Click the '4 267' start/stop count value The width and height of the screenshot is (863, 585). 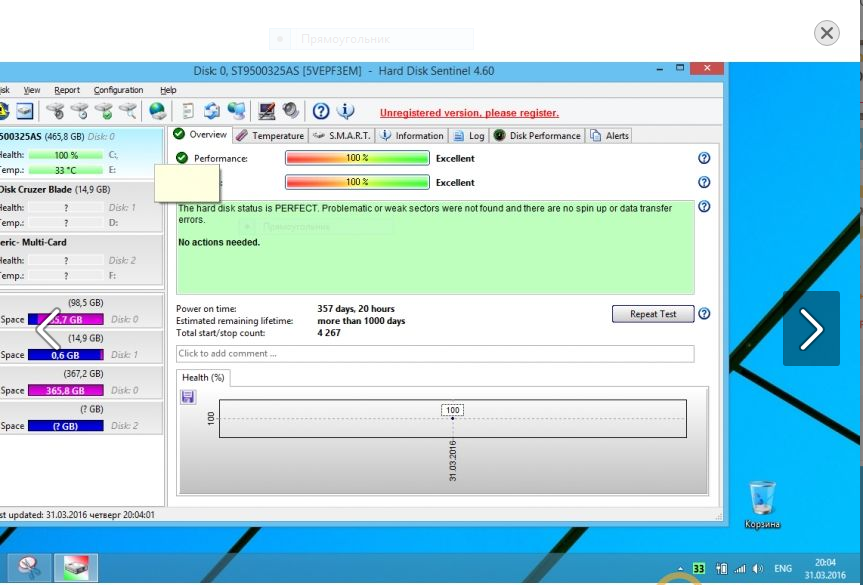[x=329, y=333]
